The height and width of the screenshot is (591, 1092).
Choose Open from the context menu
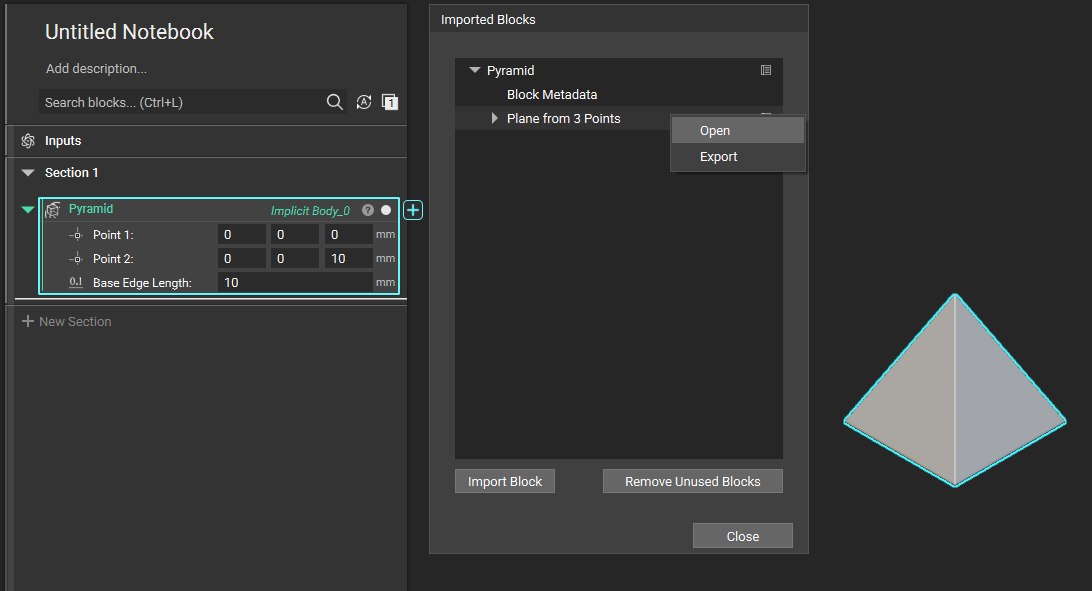pos(738,130)
